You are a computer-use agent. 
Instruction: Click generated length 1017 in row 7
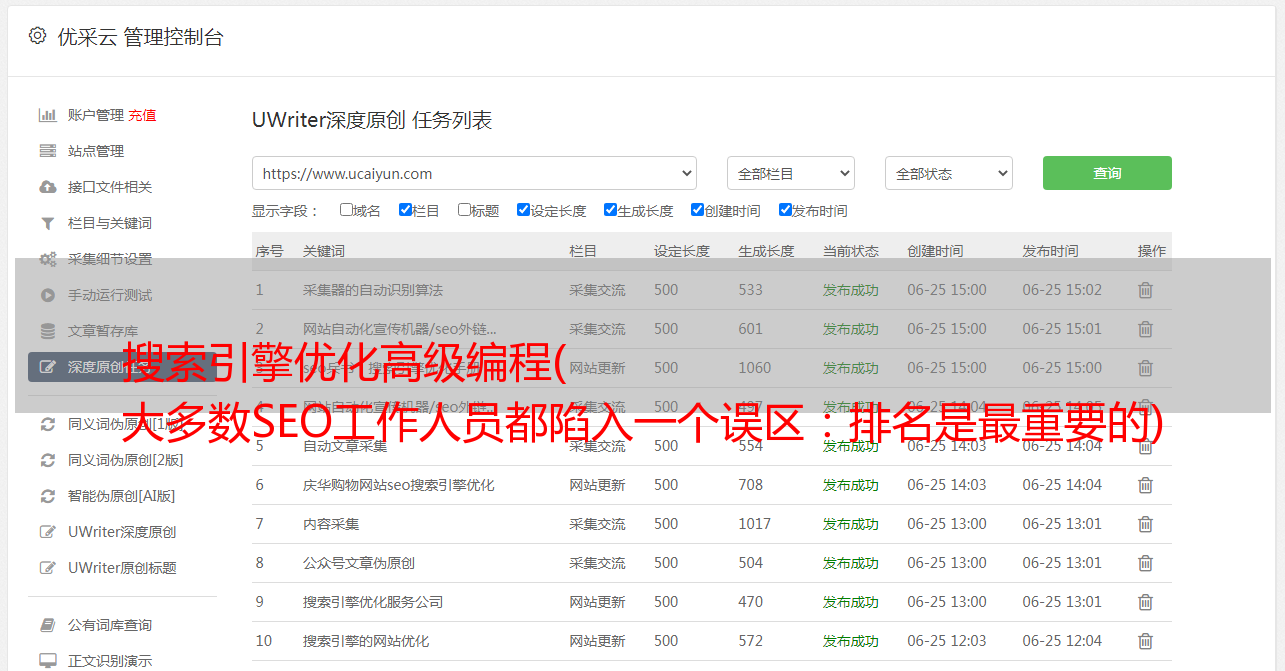pos(755,524)
